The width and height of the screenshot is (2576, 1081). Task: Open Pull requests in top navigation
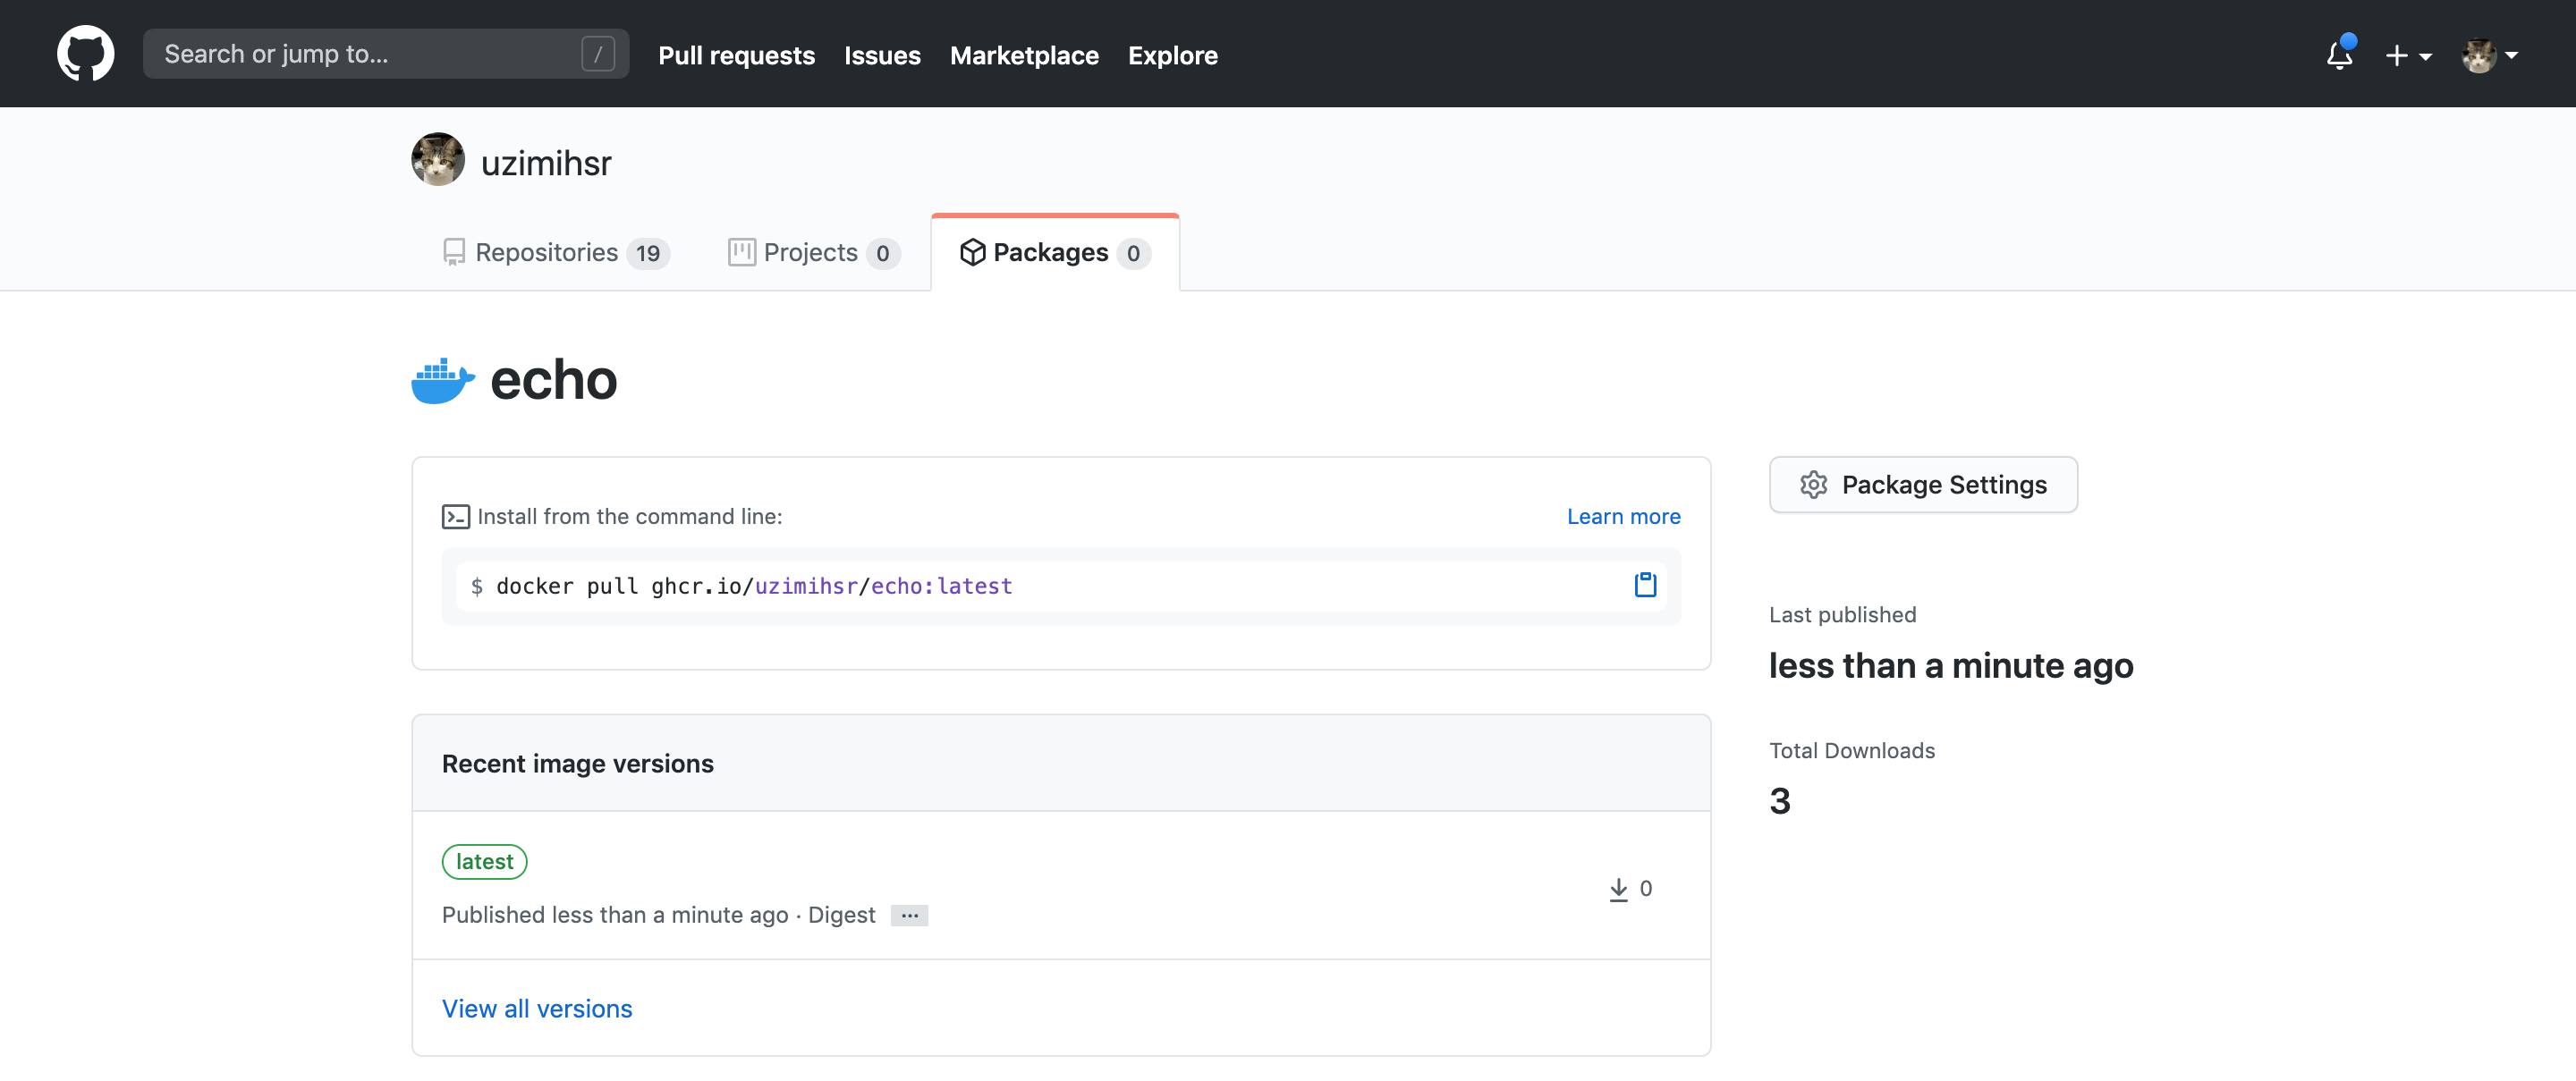(x=736, y=55)
